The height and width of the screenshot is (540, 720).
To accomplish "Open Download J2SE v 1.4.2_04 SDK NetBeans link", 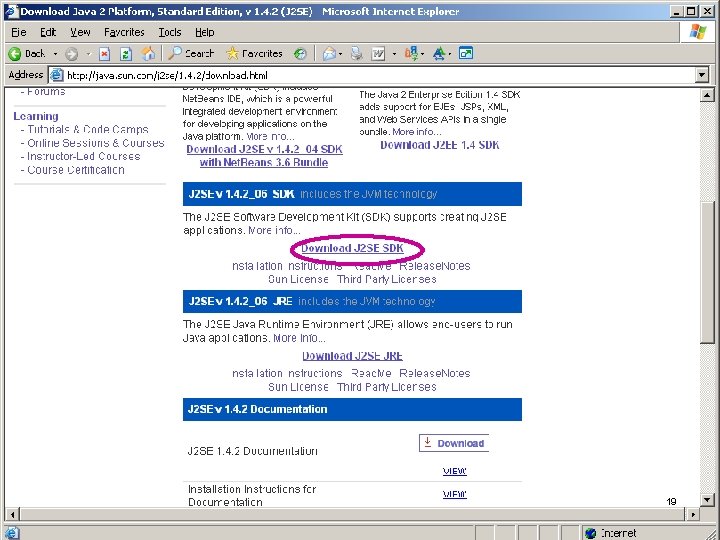I will (x=264, y=156).
